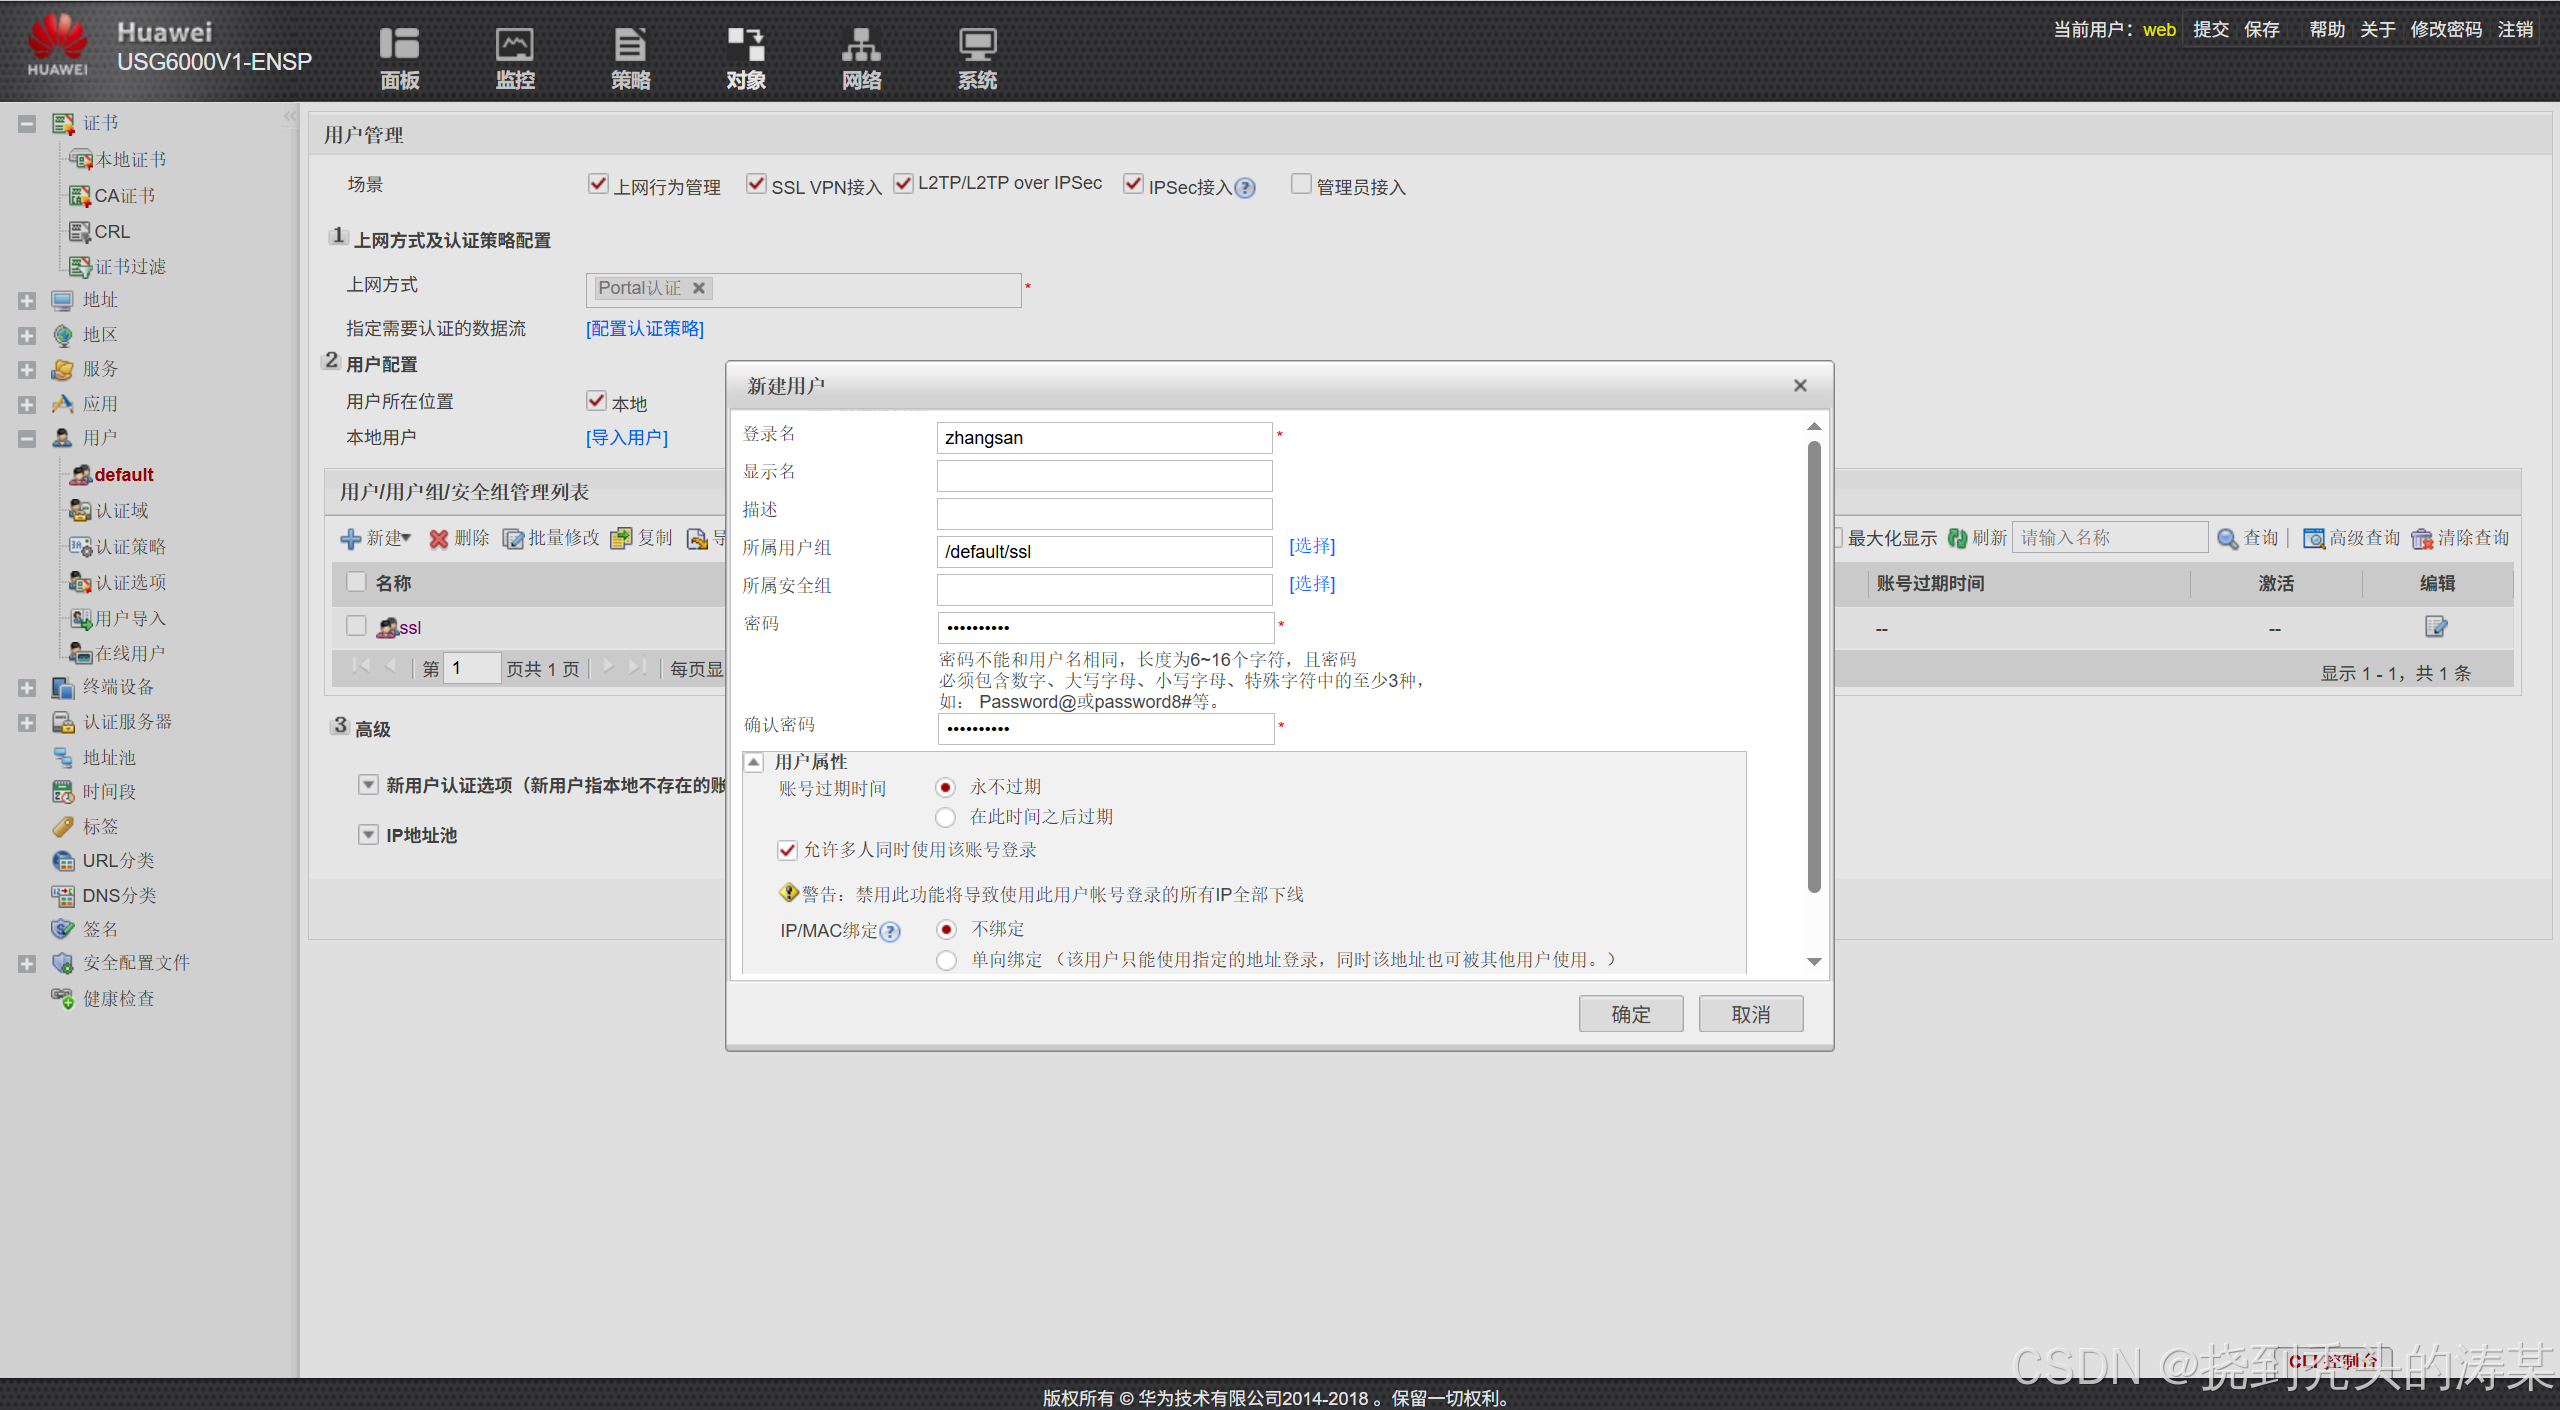Viewport: 2560px width, 1410px height.
Task: Click the IPSec接入 help question icon
Action: click(1245, 188)
